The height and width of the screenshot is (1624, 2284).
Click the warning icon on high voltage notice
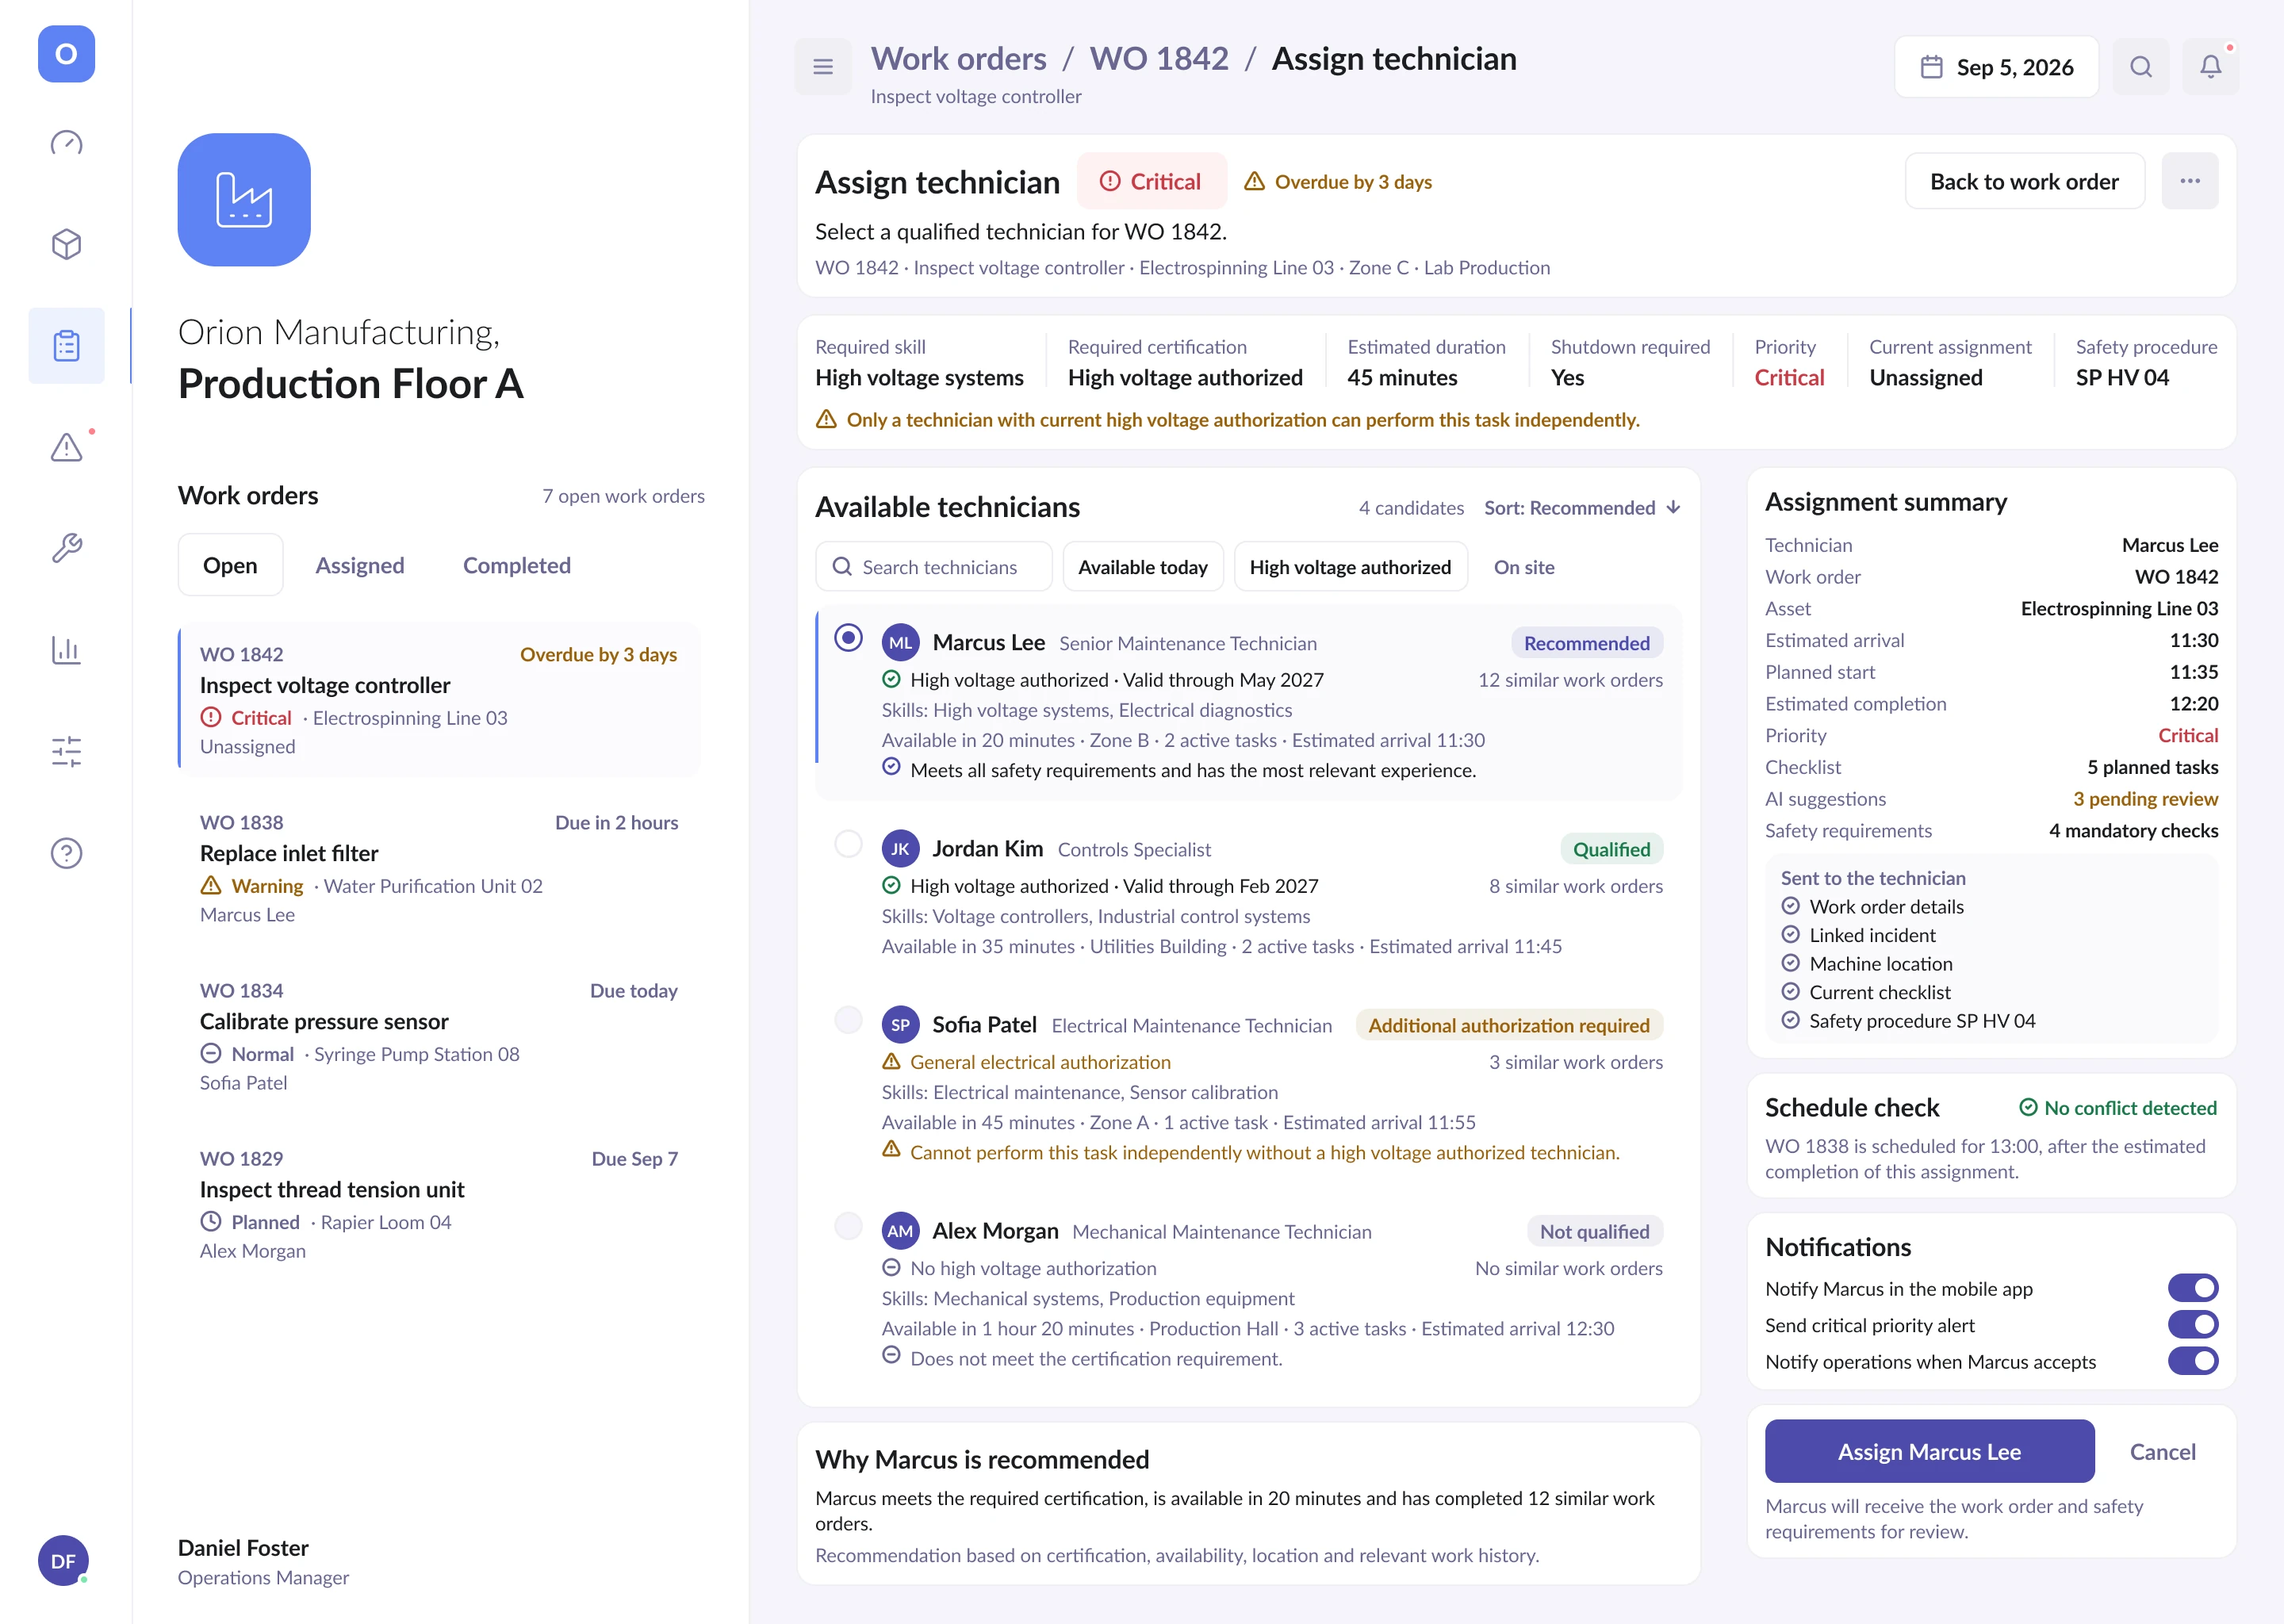(x=826, y=419)
